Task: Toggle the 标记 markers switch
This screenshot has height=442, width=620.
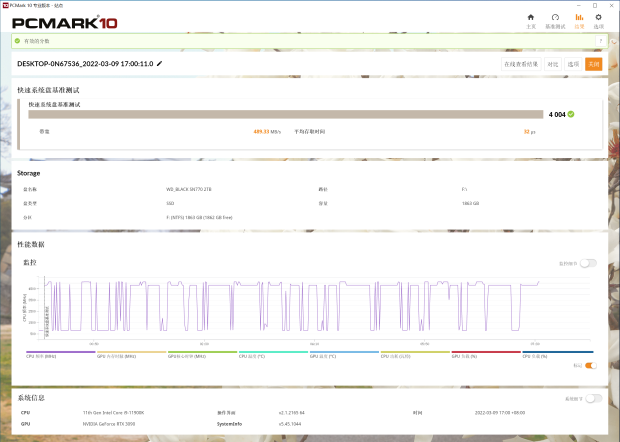Action: click(591, 365)
